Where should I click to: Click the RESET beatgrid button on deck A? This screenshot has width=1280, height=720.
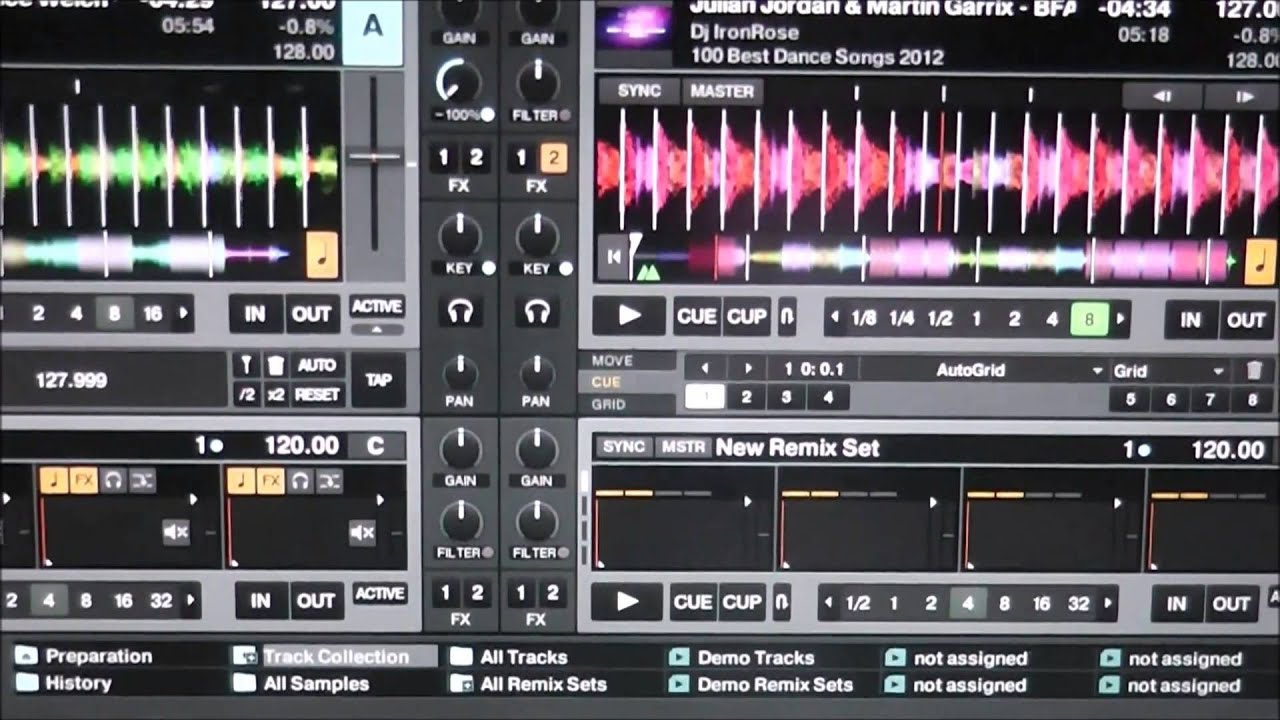317,394
